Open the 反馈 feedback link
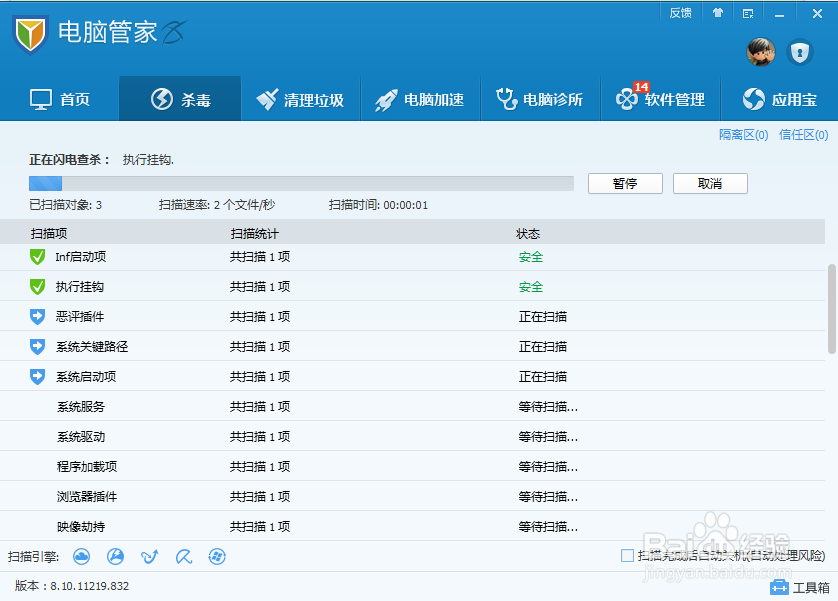 pyautogui.click(x=680, y=13)
